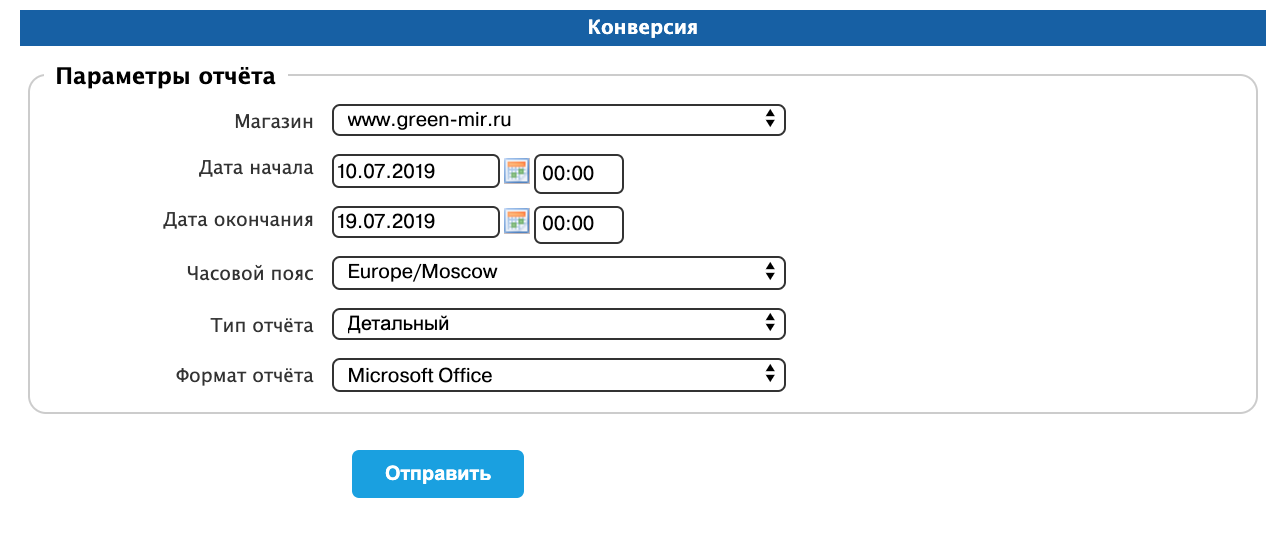The image size is (1284, 550).
Task: Focus the end time 00:00 field
Action: point(579,225)
